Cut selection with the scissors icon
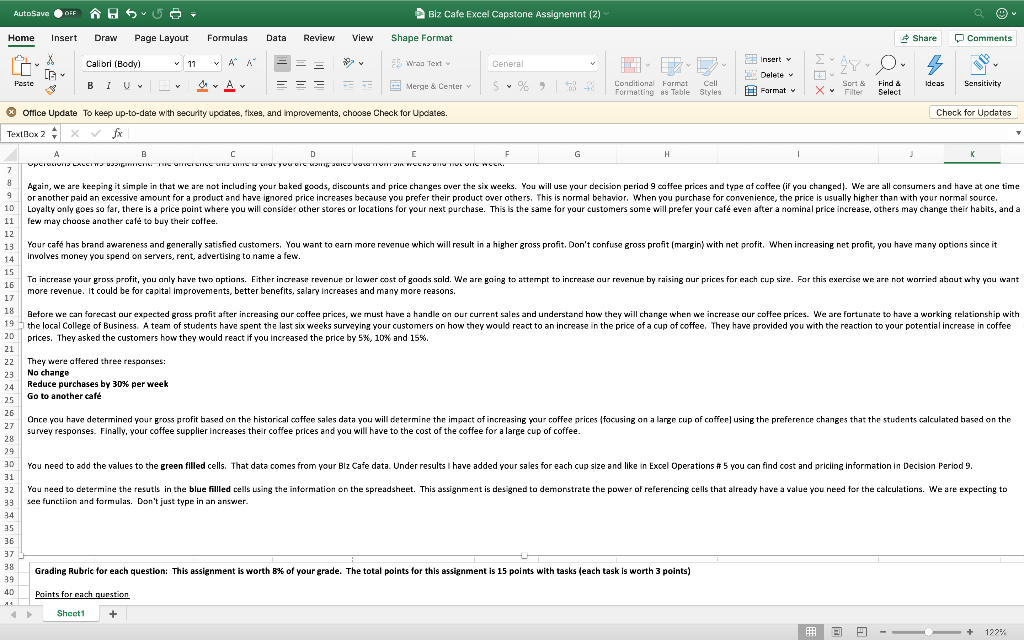 coord(50,60)
